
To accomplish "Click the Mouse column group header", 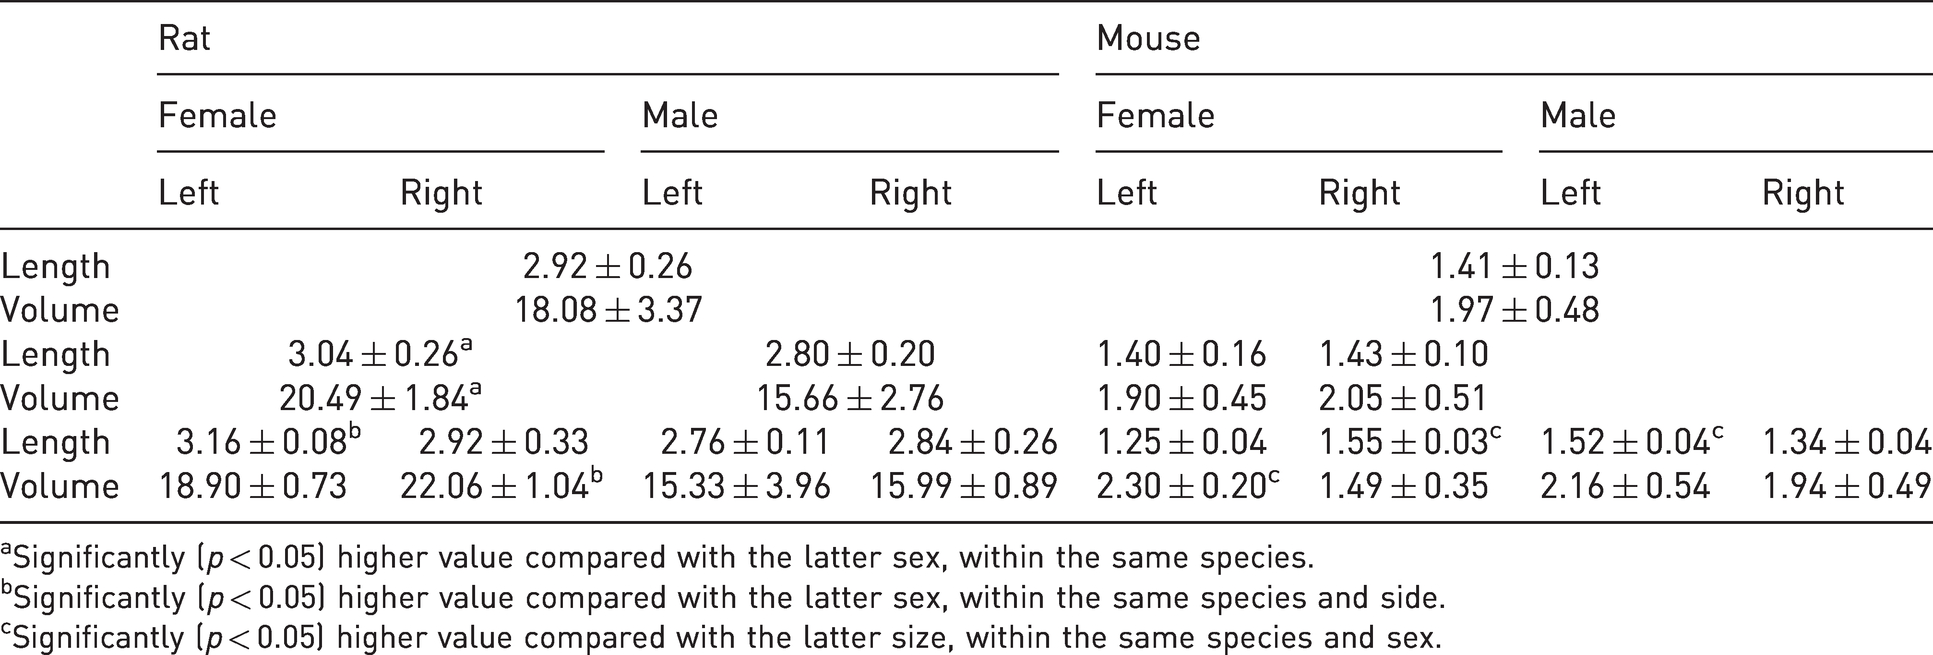I will 1148,39.
